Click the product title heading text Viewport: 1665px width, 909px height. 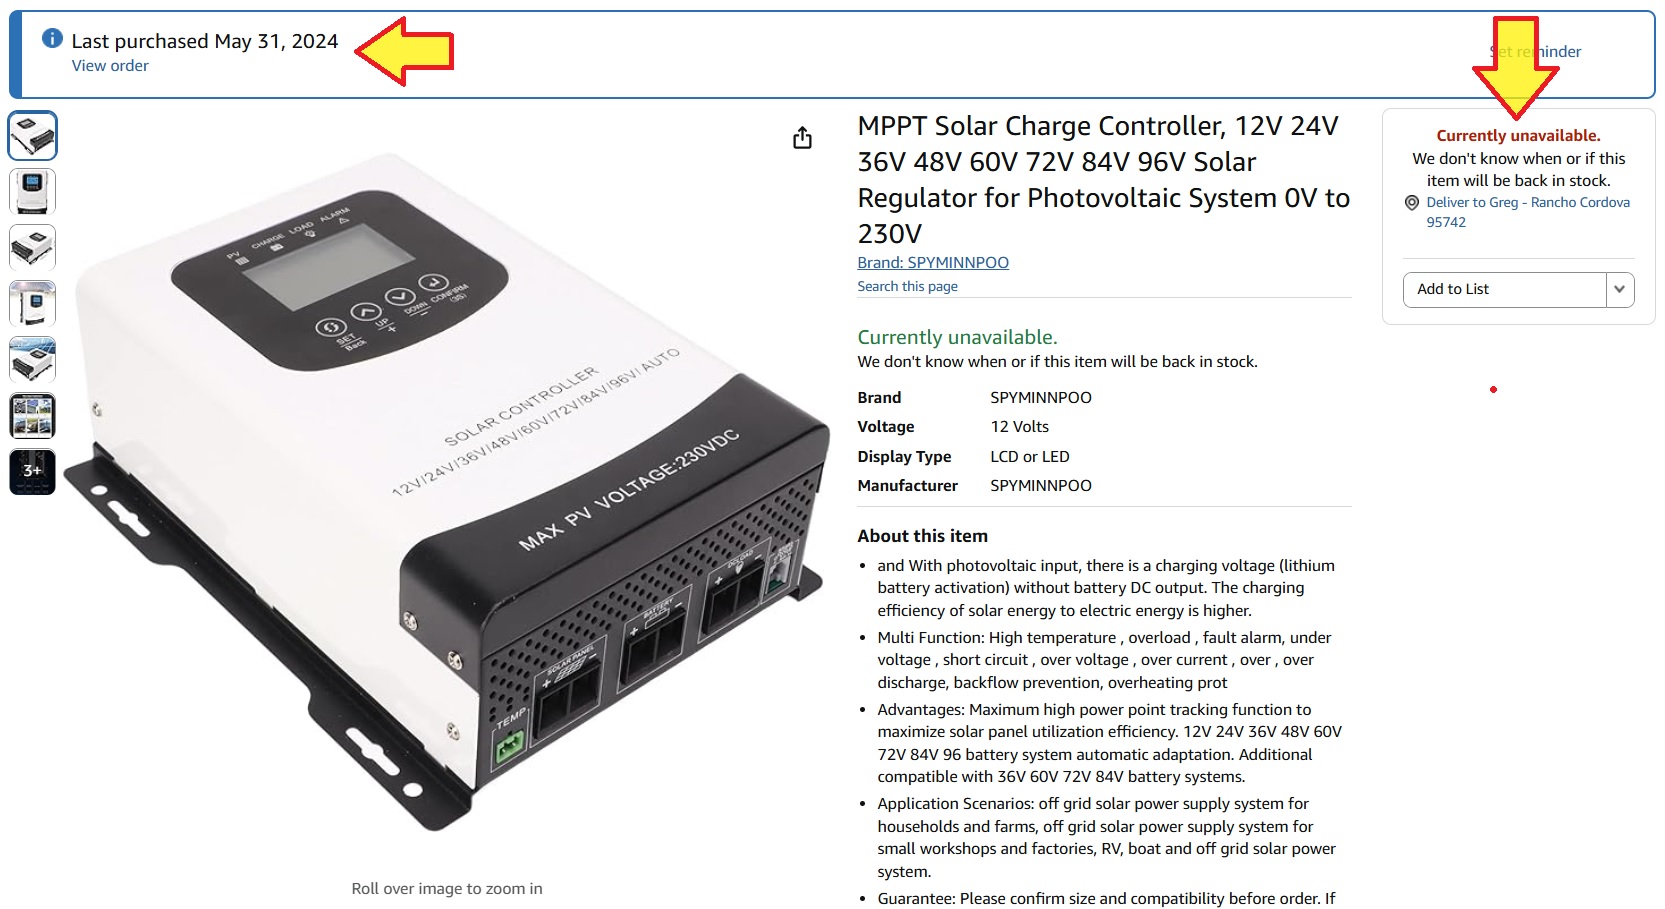(1104, 180)
